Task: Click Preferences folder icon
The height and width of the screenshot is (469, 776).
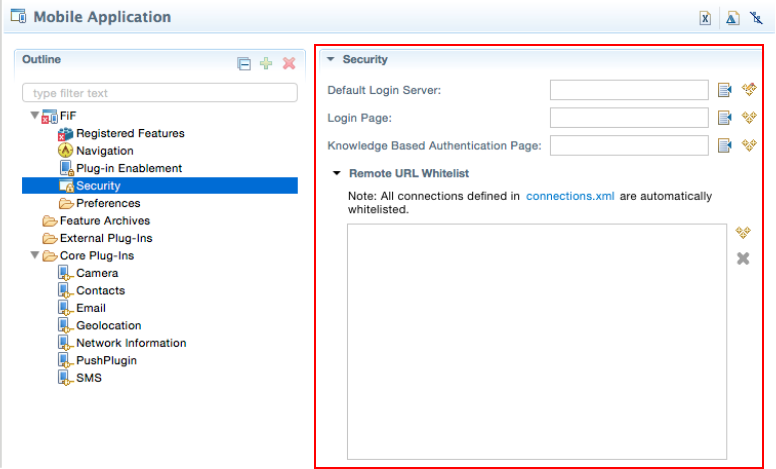Action: click(66, 203)
